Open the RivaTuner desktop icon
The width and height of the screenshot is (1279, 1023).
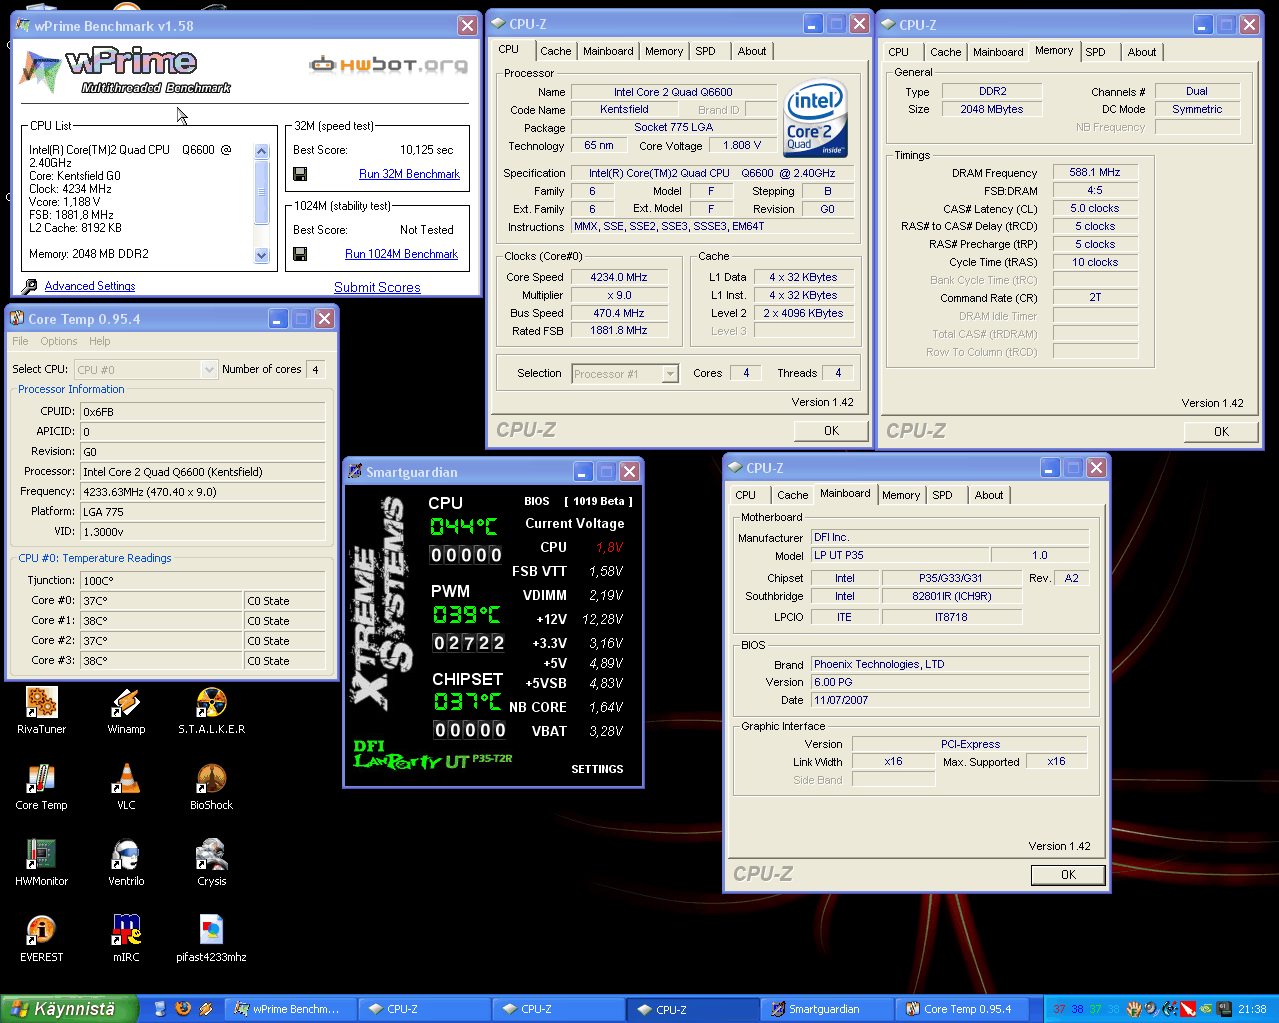41,702
